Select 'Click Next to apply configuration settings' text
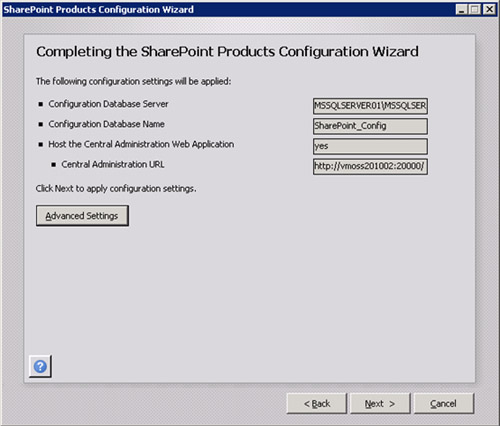500x426 pixels. [x=116, y=189]
